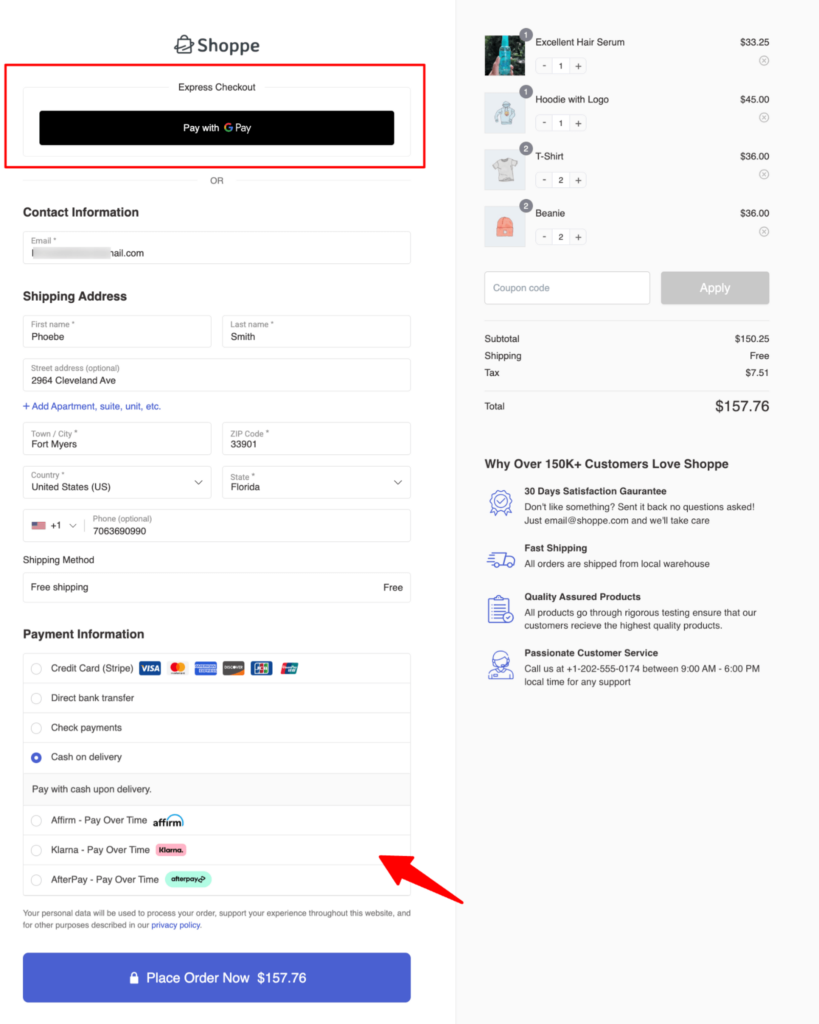
Task: Click the Apply coupon button
Action: point(714,287)
